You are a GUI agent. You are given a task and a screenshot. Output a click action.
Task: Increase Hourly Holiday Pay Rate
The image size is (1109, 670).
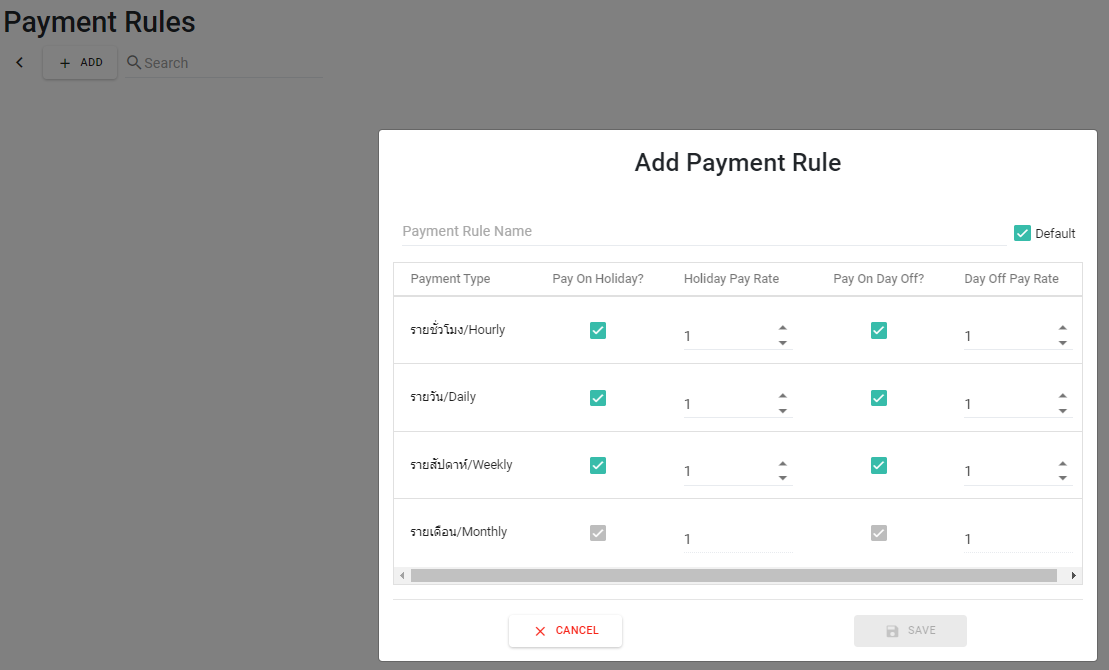pyautogui.click(x=783, y=328)
